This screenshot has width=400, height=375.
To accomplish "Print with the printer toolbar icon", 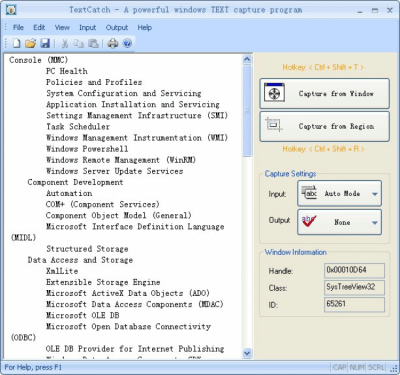I will pos(113,43).
